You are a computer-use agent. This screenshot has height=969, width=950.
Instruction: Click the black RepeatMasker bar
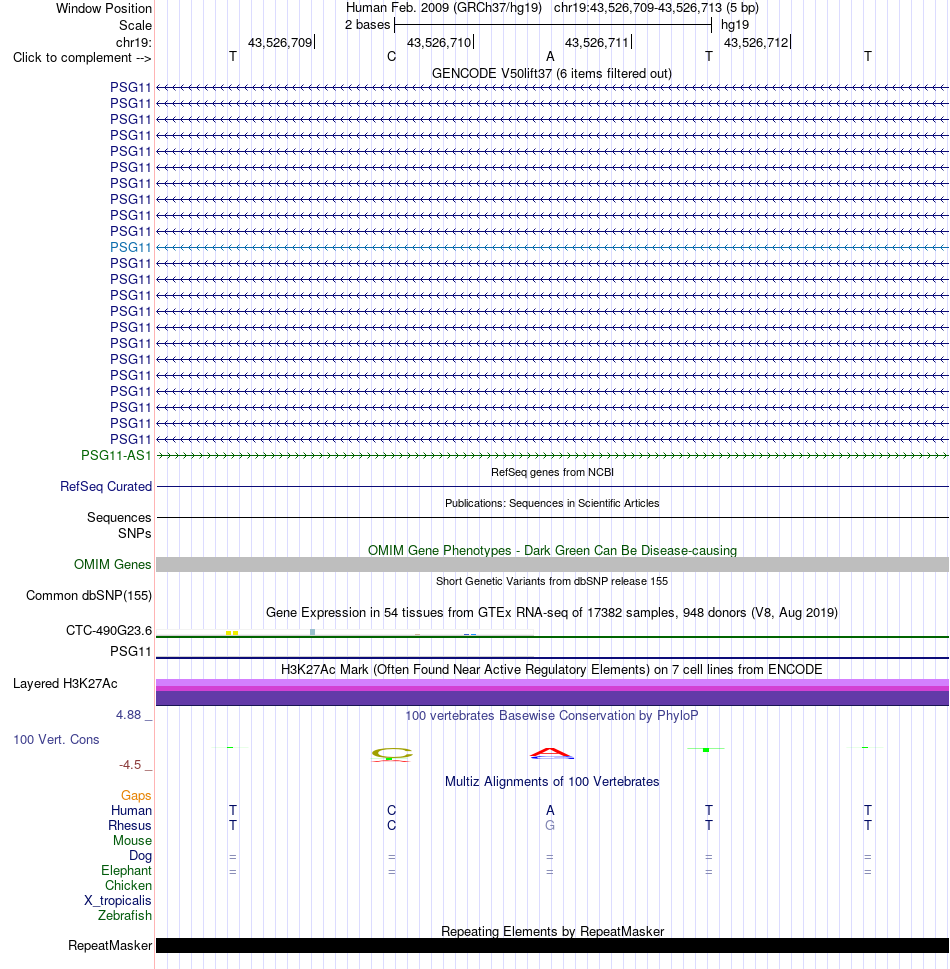click(553, 946)
